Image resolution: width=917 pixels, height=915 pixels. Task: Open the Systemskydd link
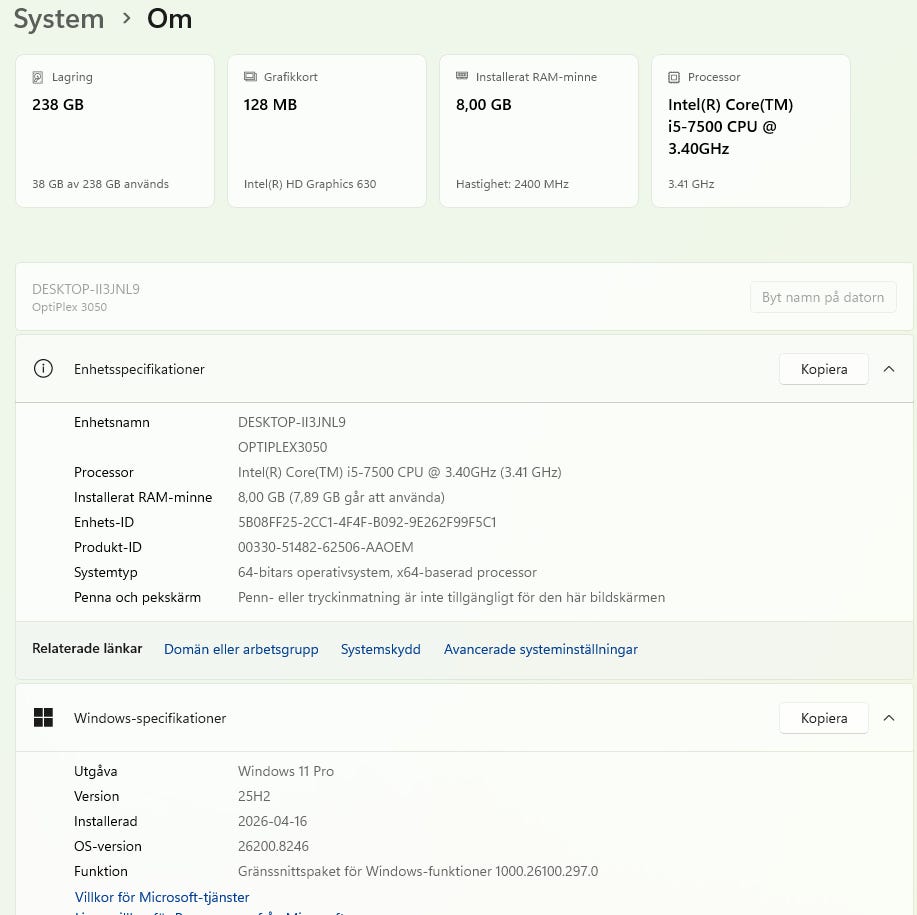380,649
